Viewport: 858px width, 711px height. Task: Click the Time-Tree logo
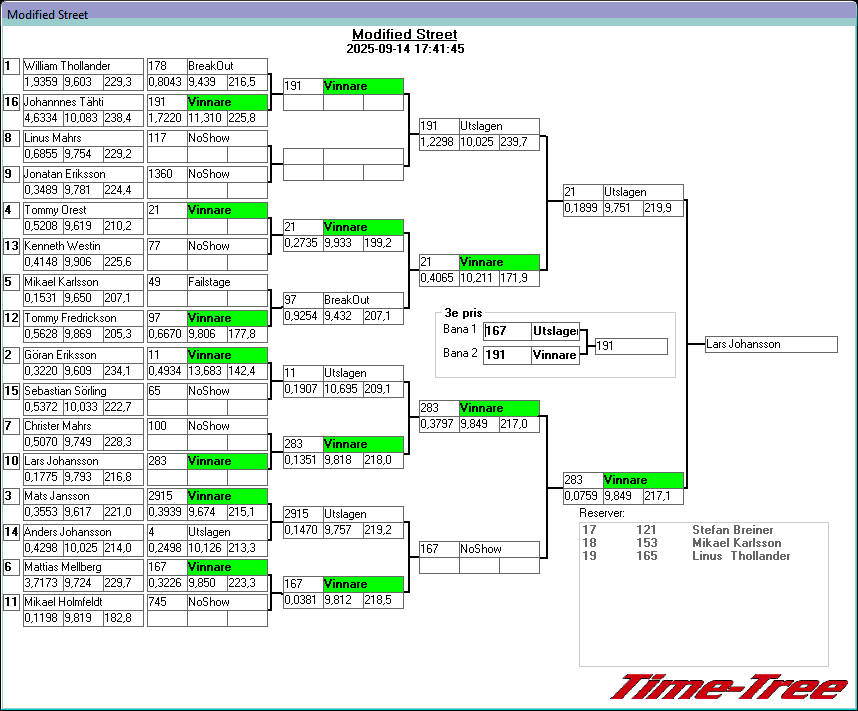728,687
